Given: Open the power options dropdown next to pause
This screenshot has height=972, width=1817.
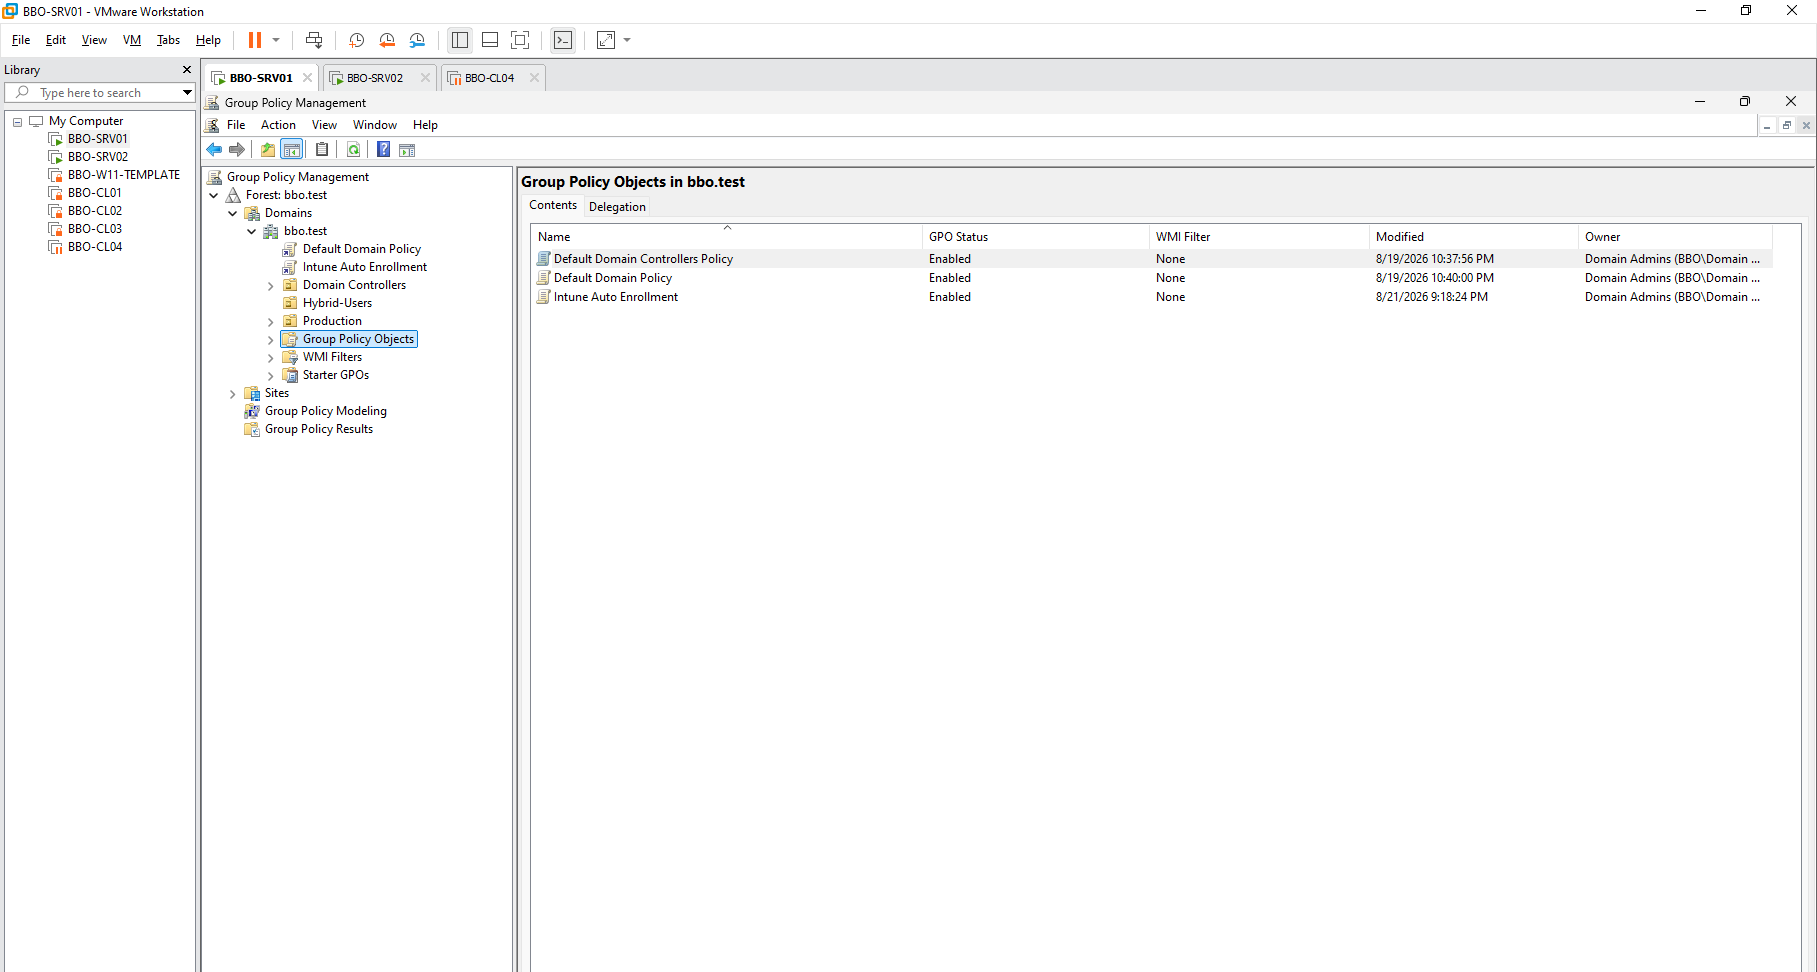Looking at the screenshot, I should click(x=276, y=40).
